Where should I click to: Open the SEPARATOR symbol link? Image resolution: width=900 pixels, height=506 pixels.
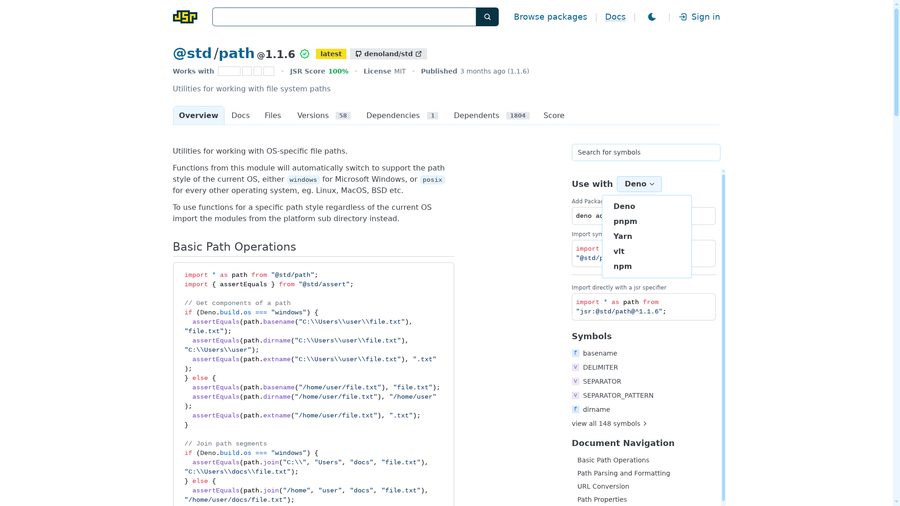tap(602, 382)
